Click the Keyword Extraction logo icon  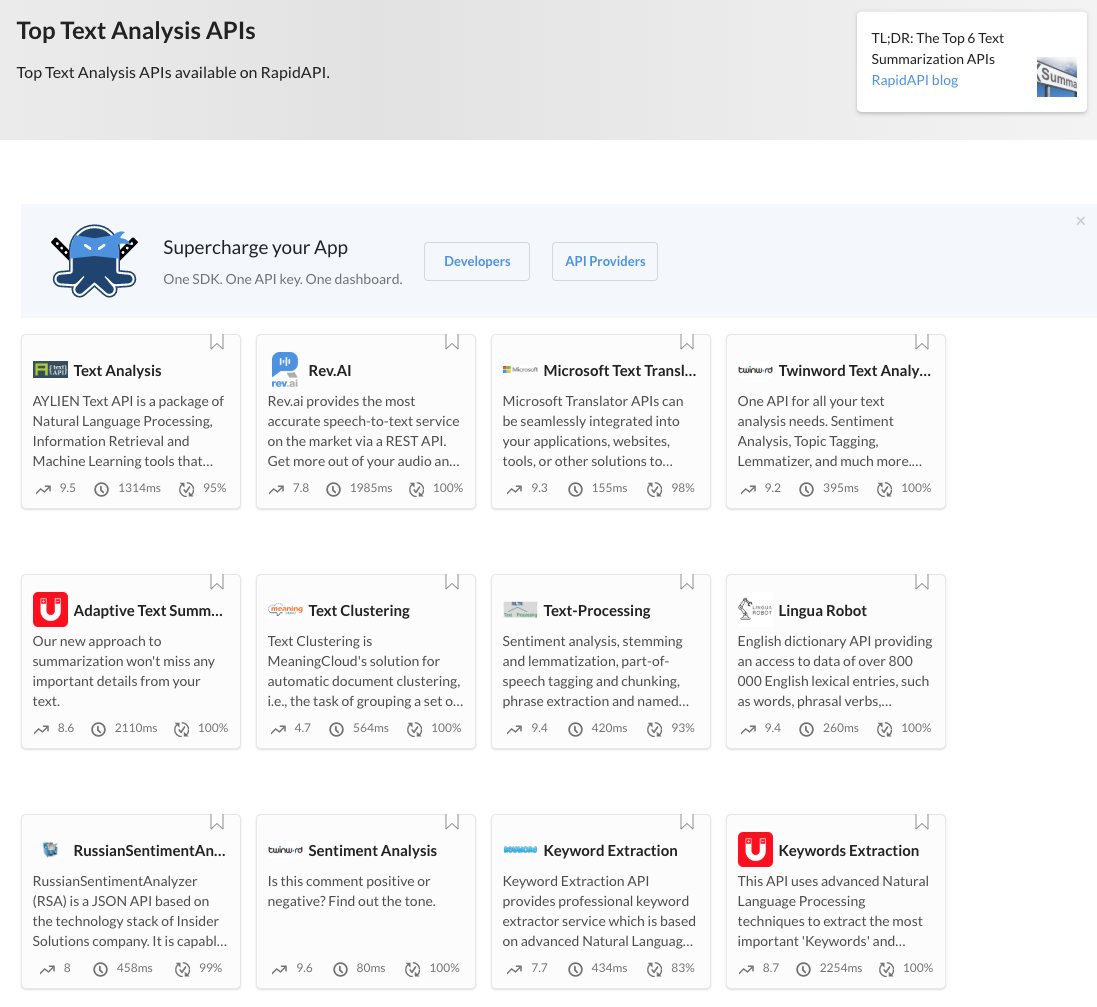tap(521, 850)
